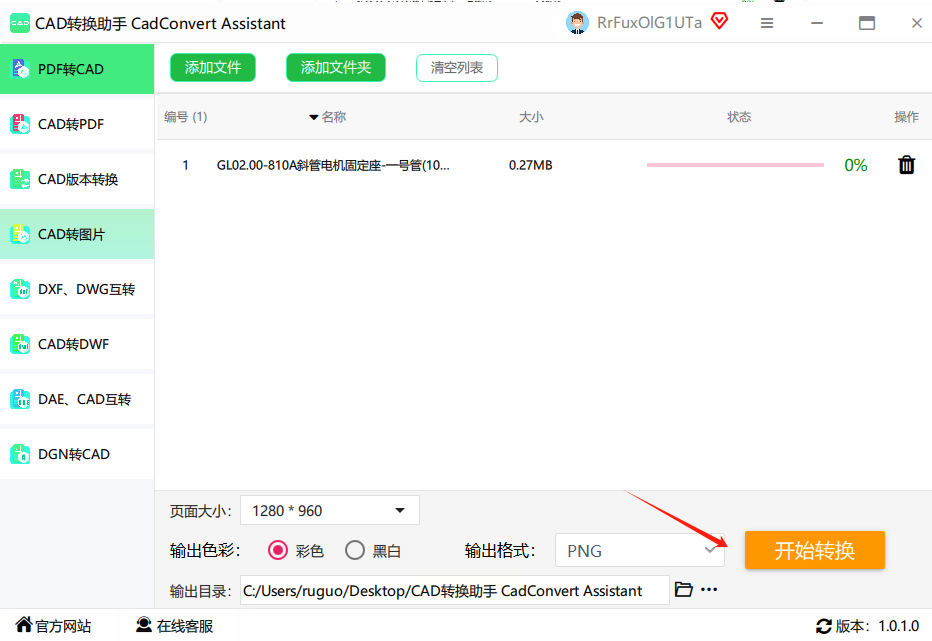Click the CAD app logo in title bar
The width and height of the screenshot is (932, 641).
pos(20,23)
